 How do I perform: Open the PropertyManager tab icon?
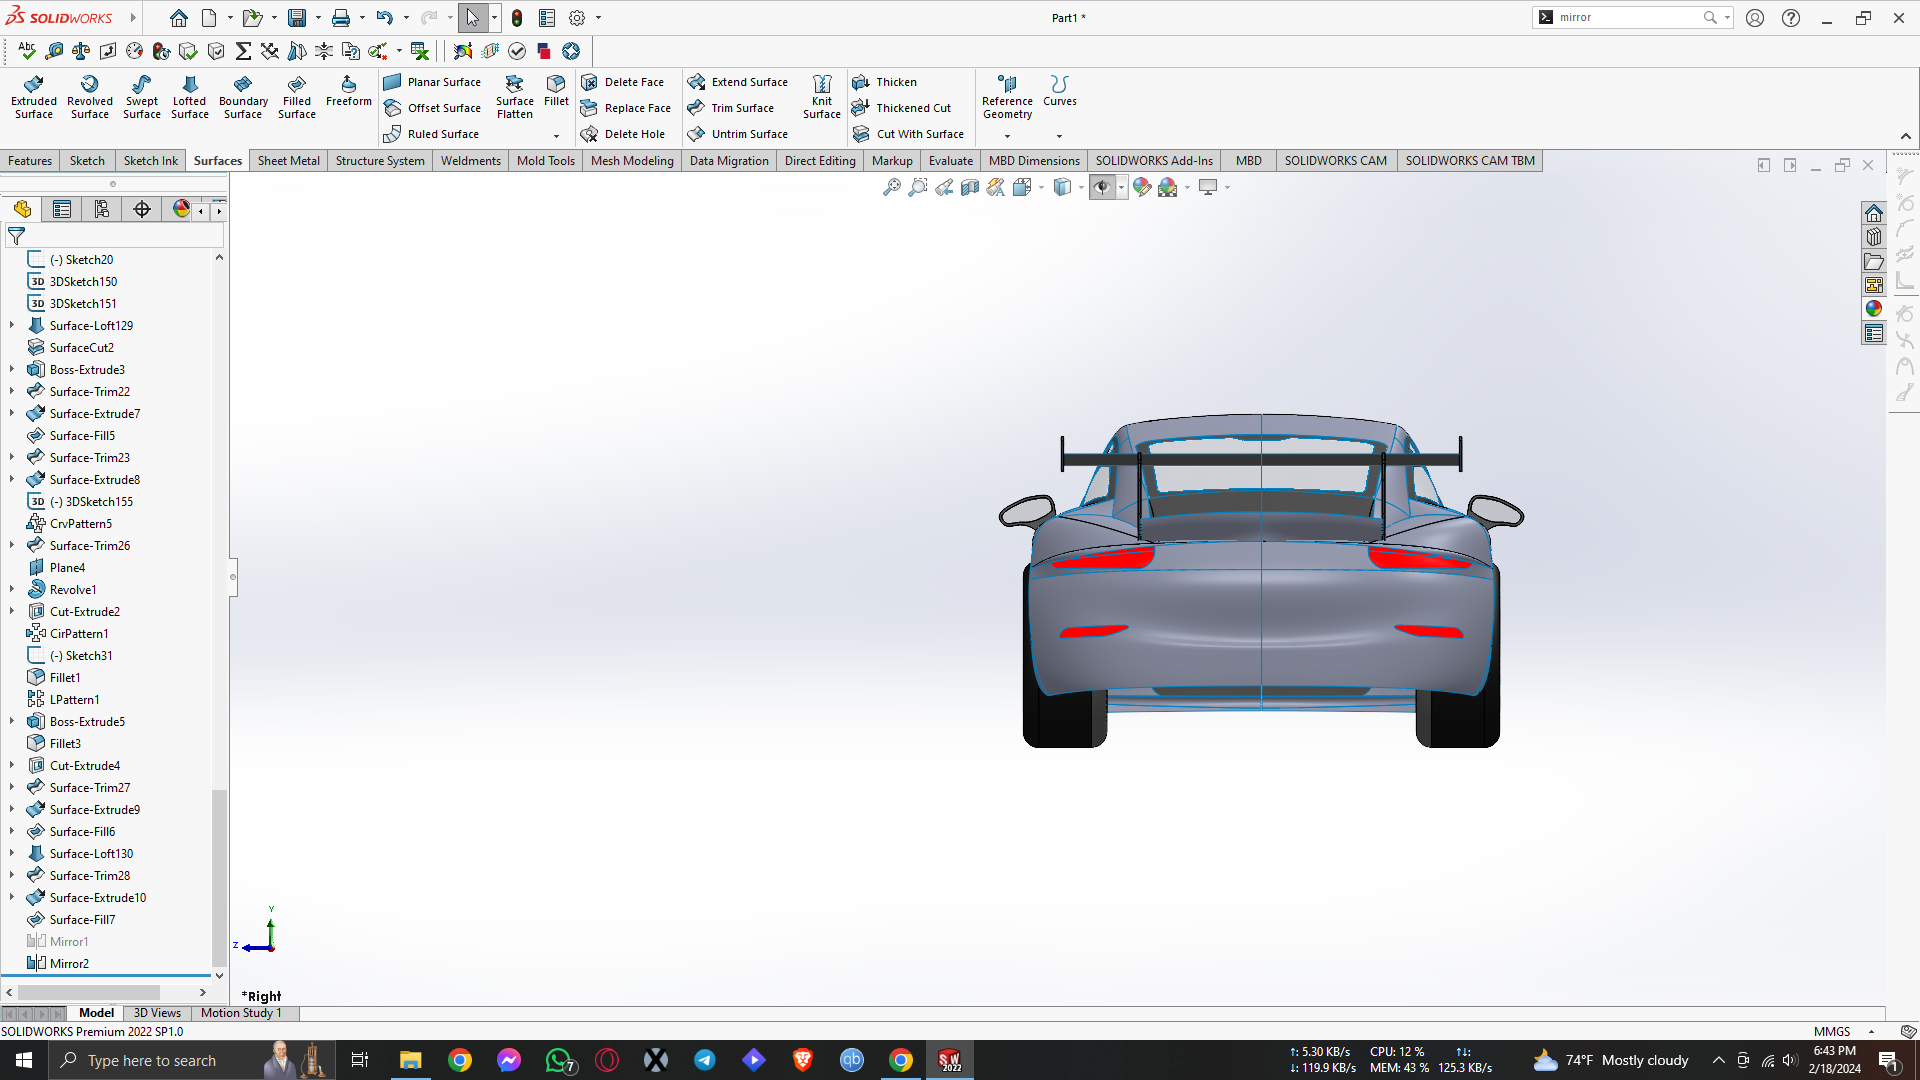click(62, 209)
